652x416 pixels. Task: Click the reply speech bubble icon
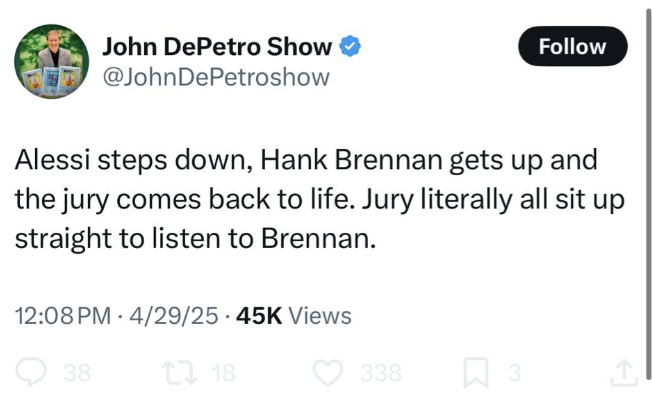tap(31, 373)
